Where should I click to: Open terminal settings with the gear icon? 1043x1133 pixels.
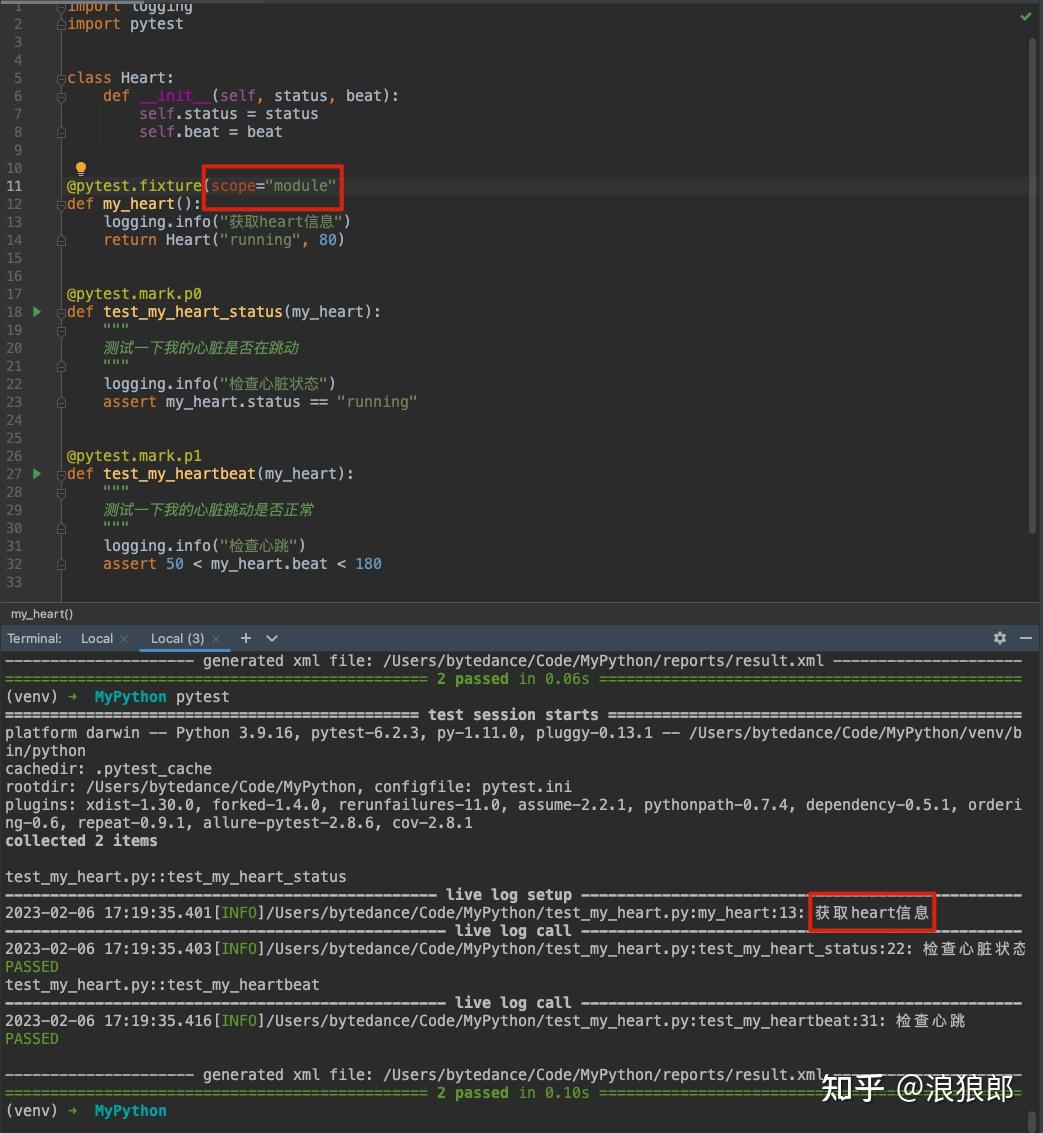[999, 638]
